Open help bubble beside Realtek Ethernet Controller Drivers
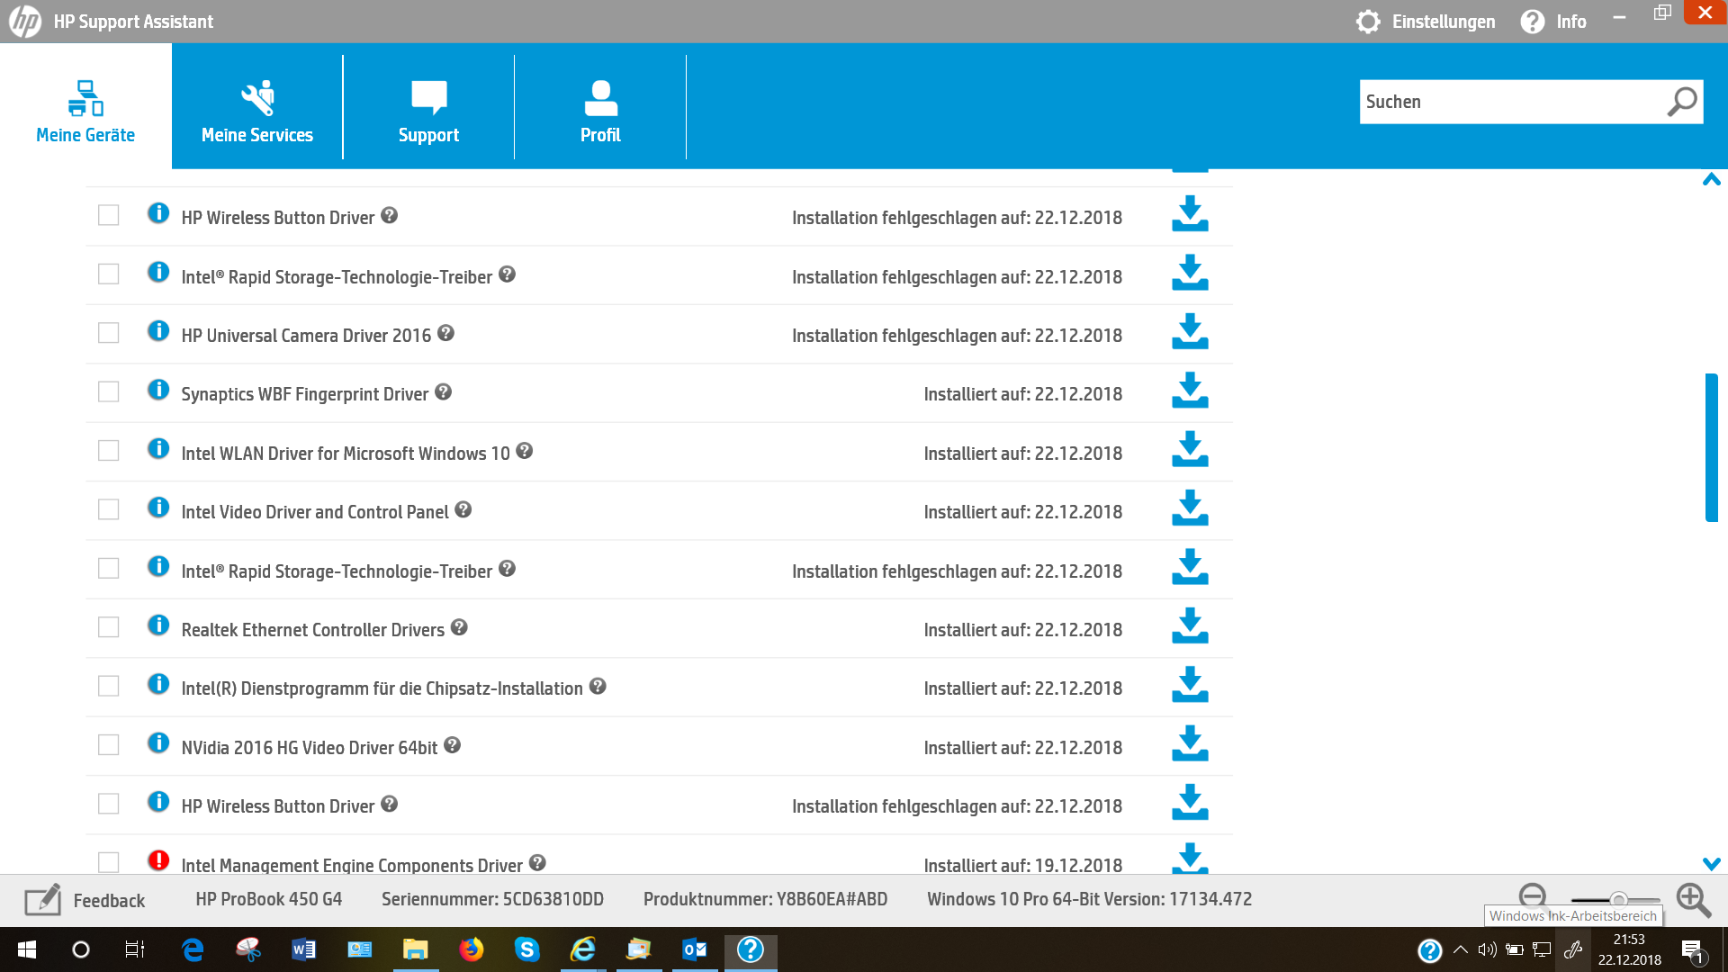Image resolution: width=1728 pixels, height=972 pixels. (459, 627)
